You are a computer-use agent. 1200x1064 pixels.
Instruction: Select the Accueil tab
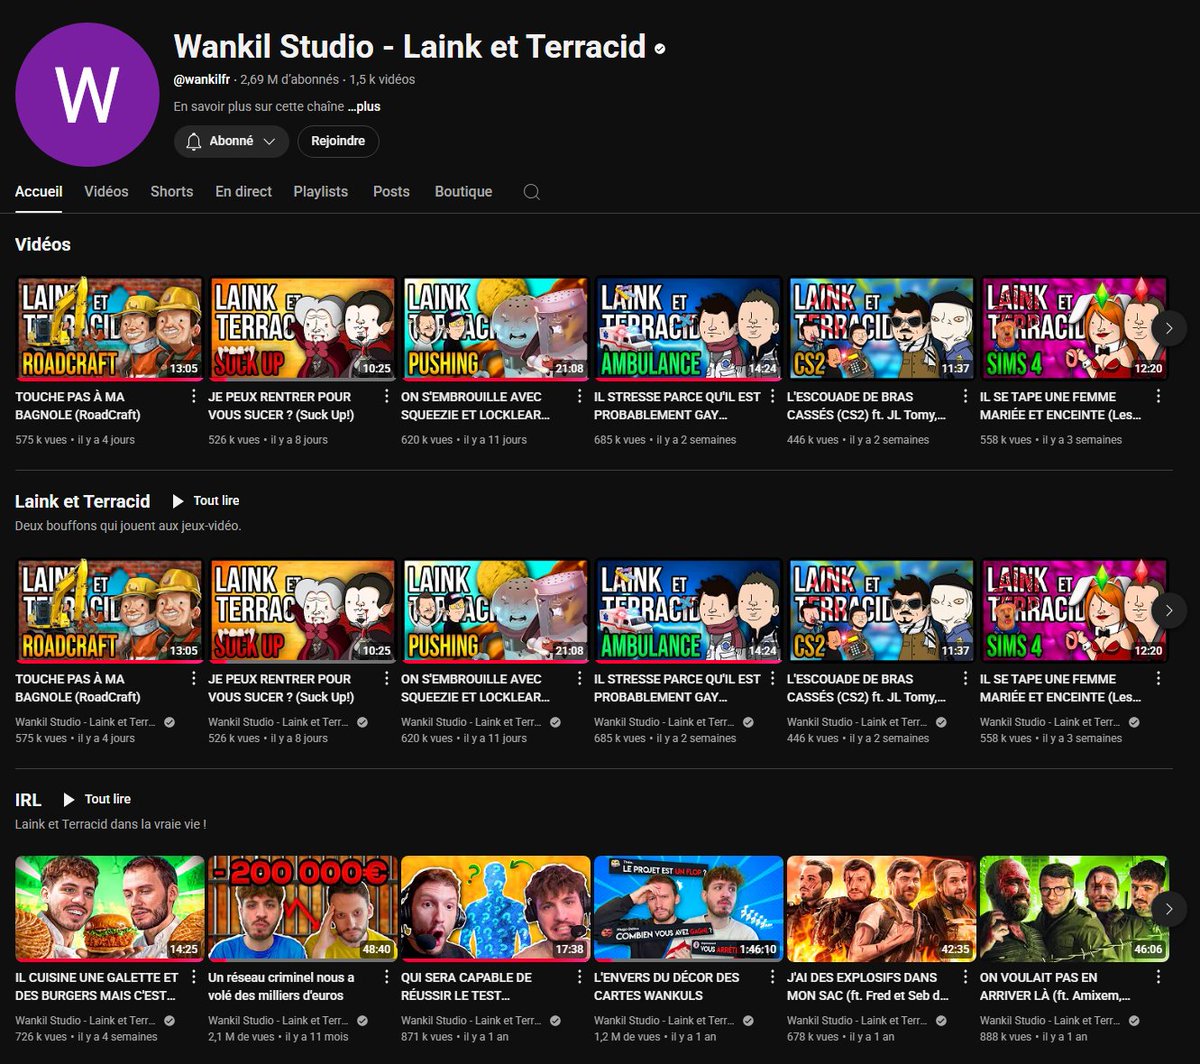pyautogui.click(x=39, y=191)
